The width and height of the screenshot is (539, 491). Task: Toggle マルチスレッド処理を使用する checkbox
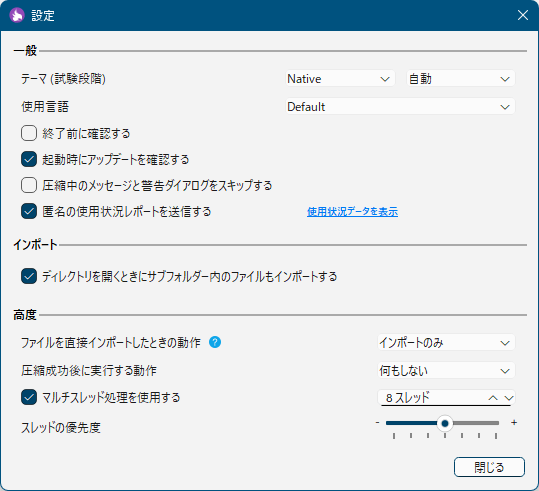pos(29,397)
